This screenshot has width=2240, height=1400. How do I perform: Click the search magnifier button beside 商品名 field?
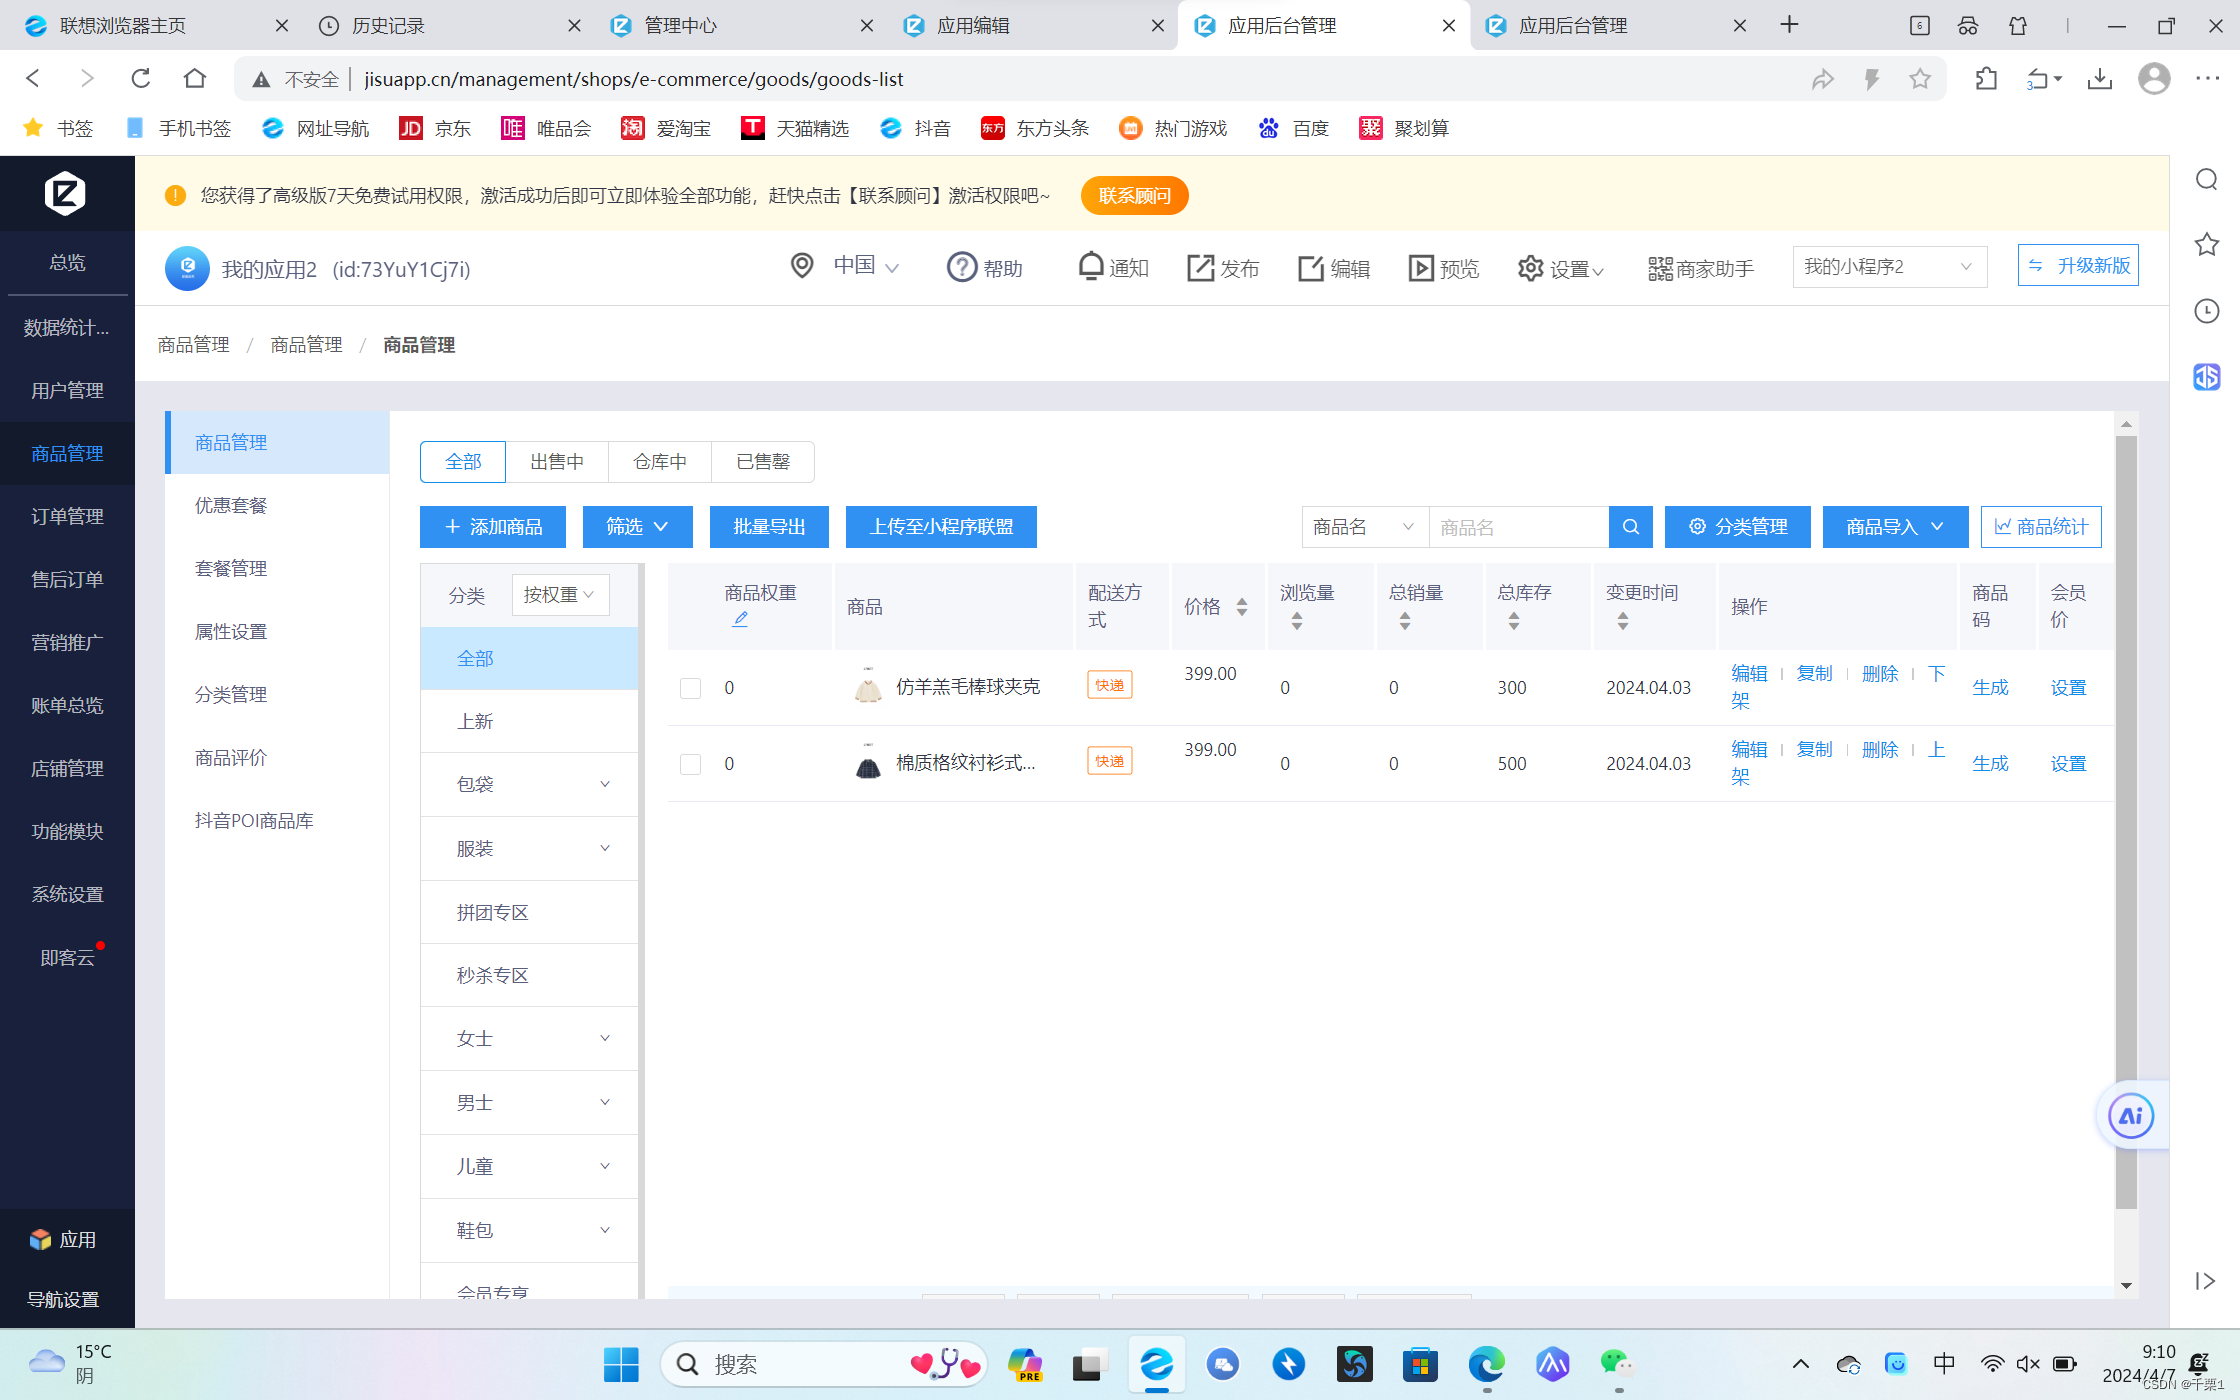[x=1630, y=527]
